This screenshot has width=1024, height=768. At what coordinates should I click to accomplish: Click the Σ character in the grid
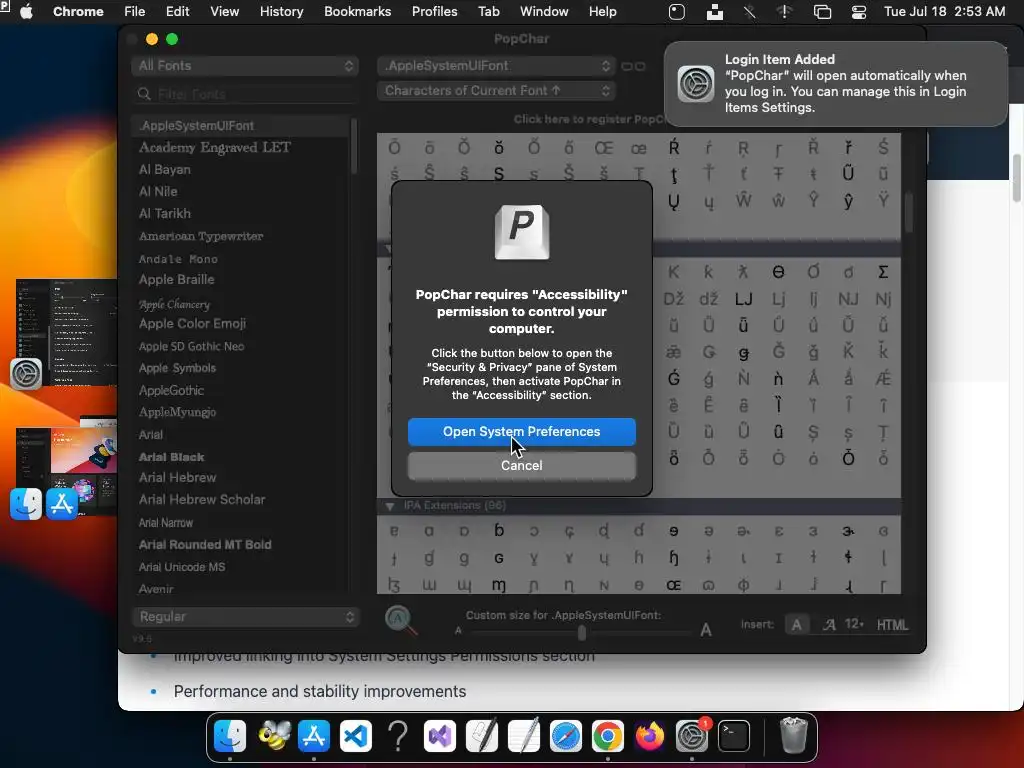pyautogui.click(x=883, y=272)
